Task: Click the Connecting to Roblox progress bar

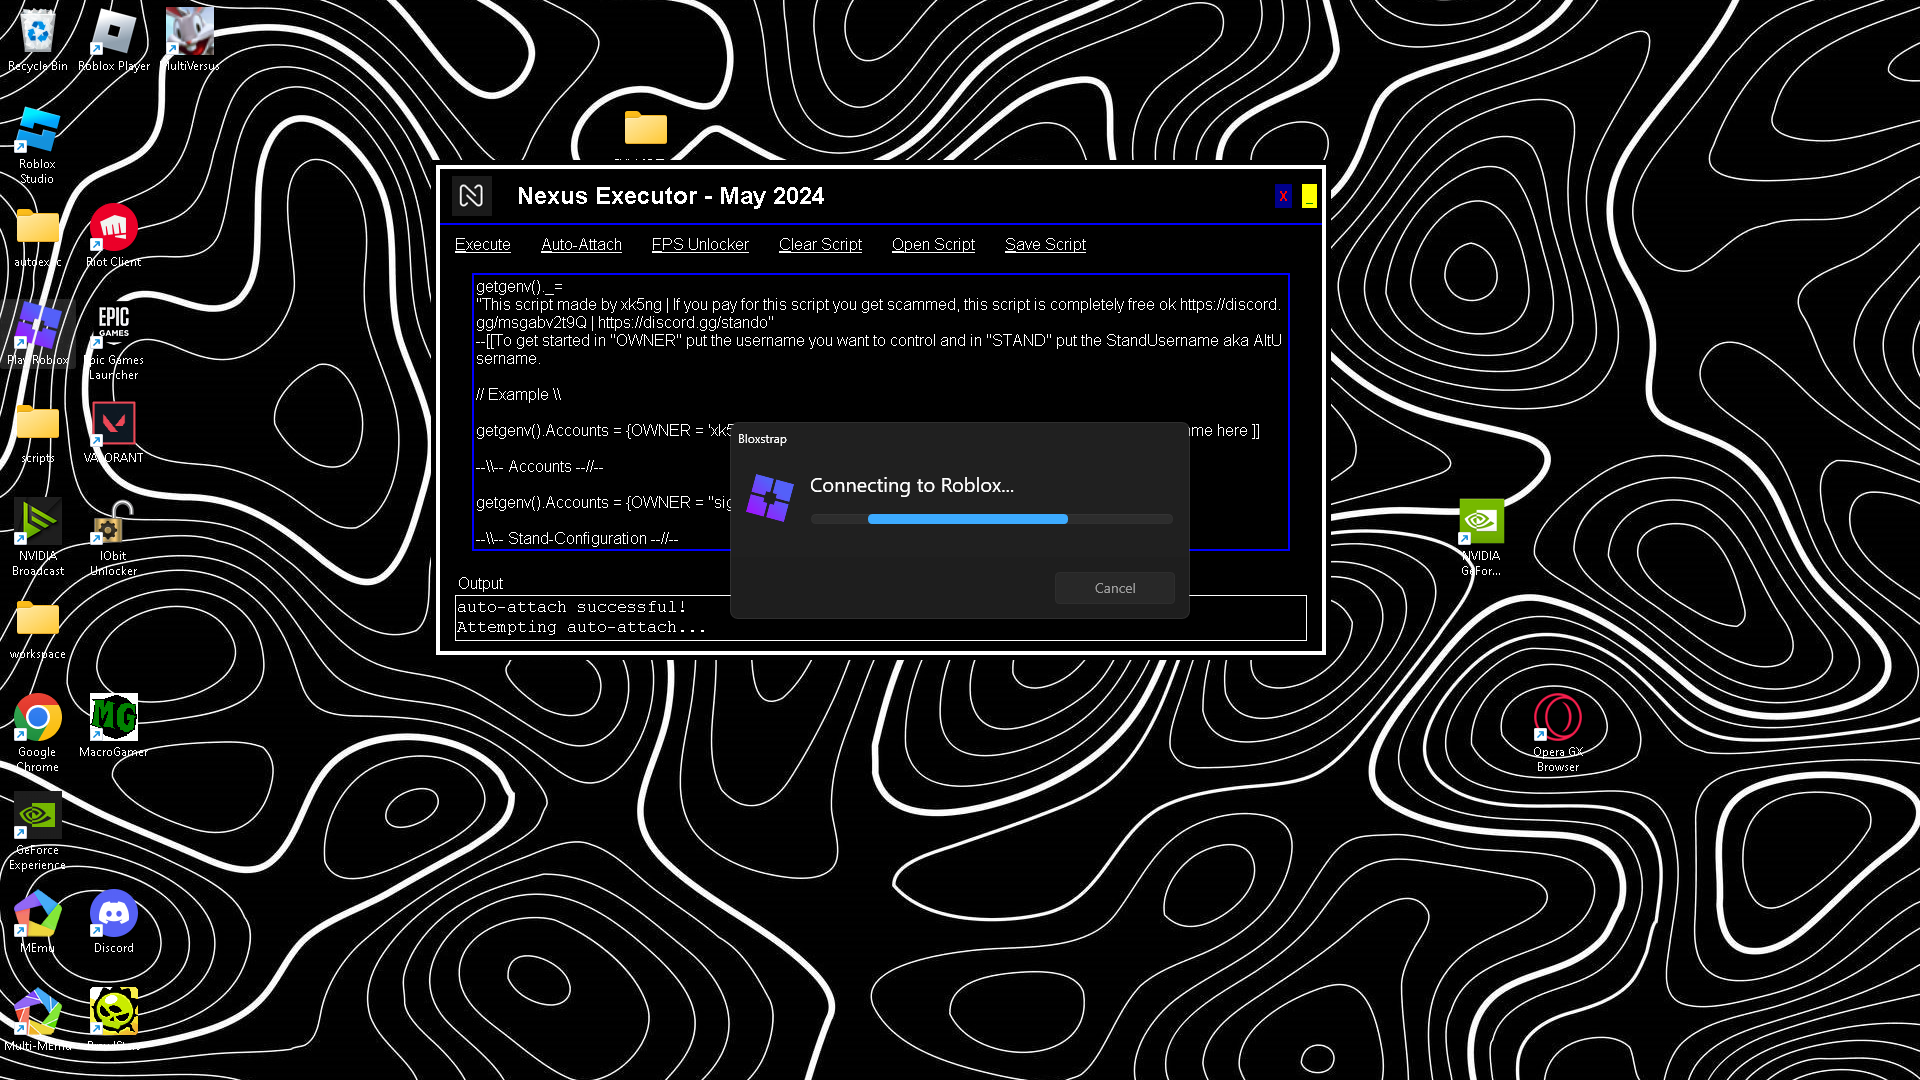Action: (991, 519)
